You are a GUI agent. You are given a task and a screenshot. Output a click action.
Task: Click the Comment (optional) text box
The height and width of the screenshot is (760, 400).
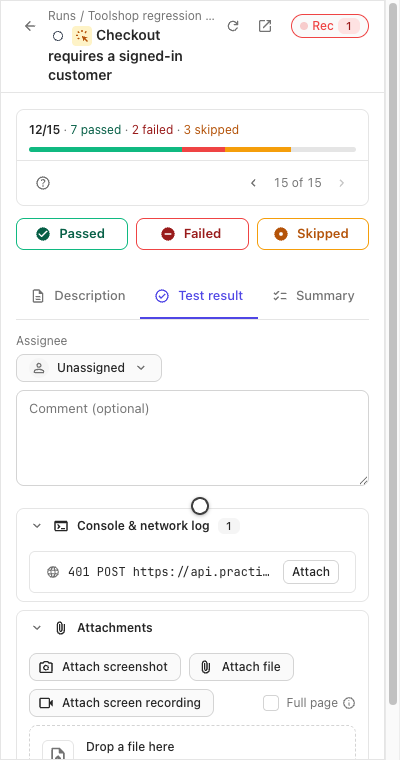tap(192, 438)
